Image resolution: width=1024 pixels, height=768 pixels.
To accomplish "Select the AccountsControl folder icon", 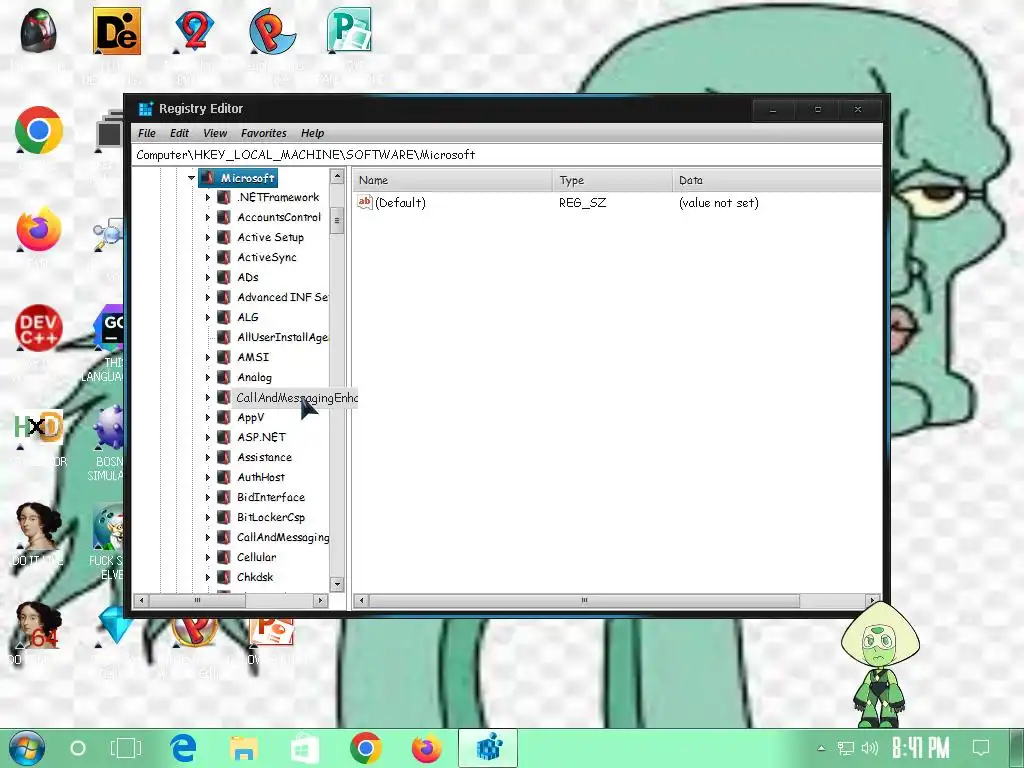I will [224, 217].
